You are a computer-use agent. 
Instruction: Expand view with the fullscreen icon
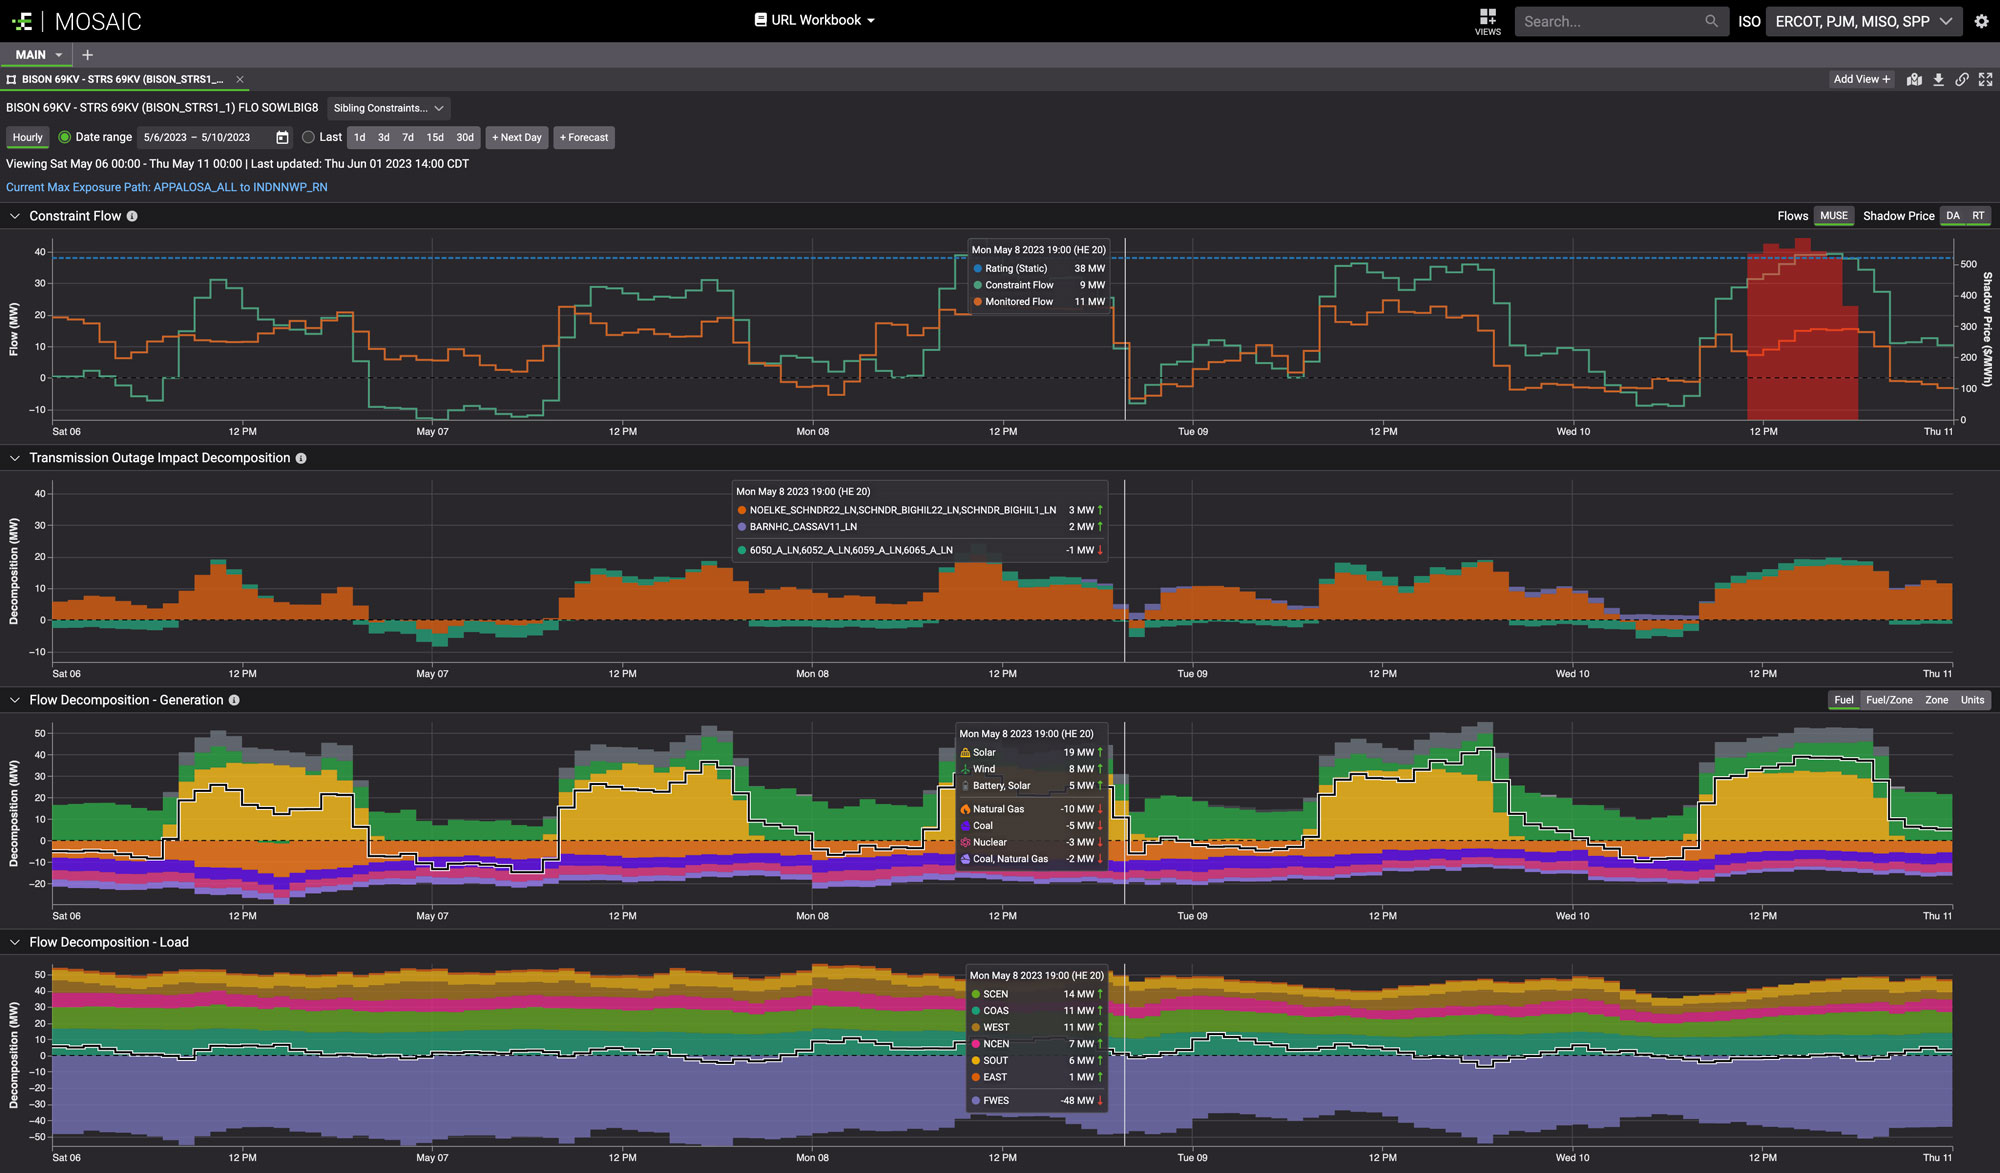tap(1986, 79)
